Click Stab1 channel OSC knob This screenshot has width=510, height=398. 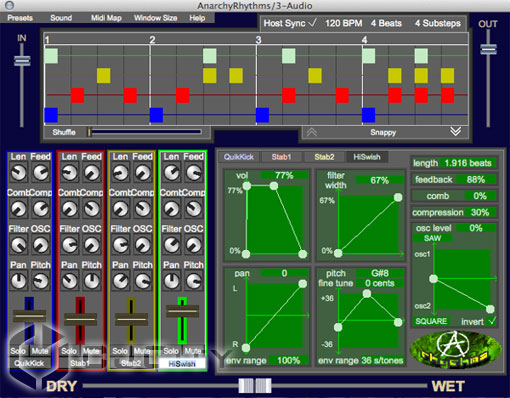[x=92, y=245]
